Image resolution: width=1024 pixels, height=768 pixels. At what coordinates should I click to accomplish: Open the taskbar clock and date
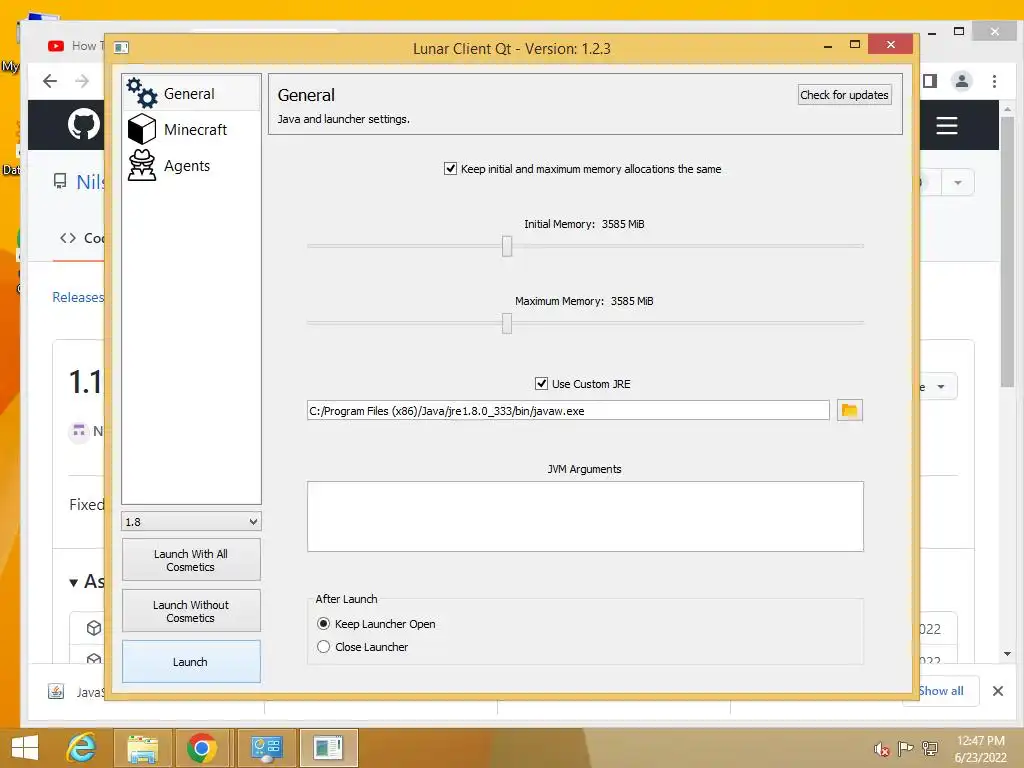[x=980, y=749]
